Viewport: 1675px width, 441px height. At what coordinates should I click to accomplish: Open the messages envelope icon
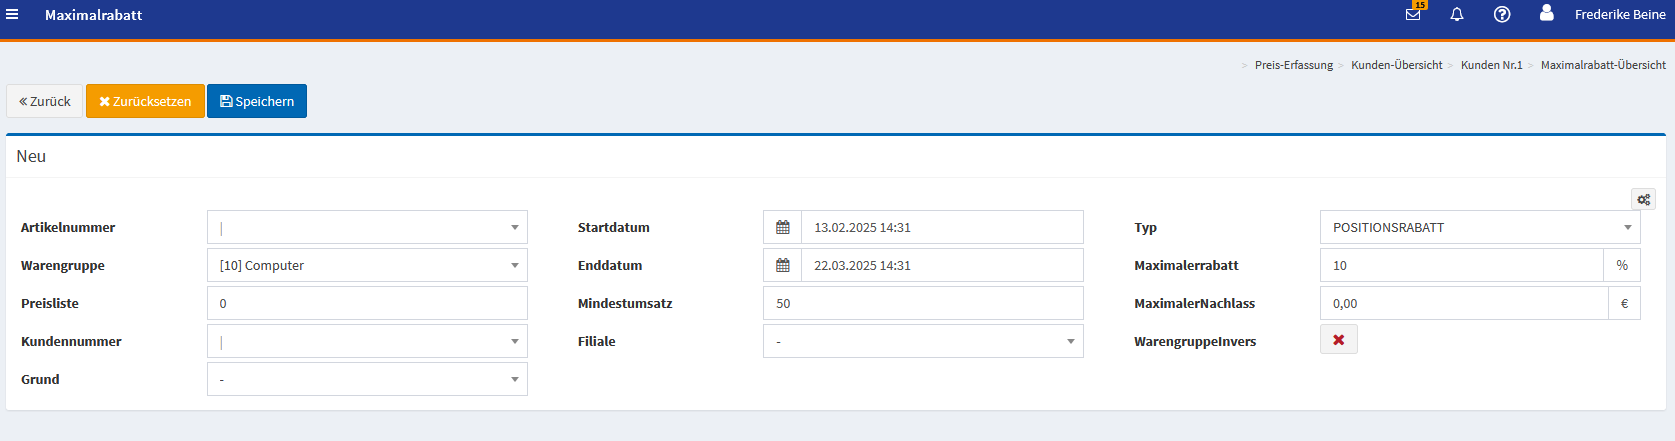pyautogui.click(x=1413, y=14)
